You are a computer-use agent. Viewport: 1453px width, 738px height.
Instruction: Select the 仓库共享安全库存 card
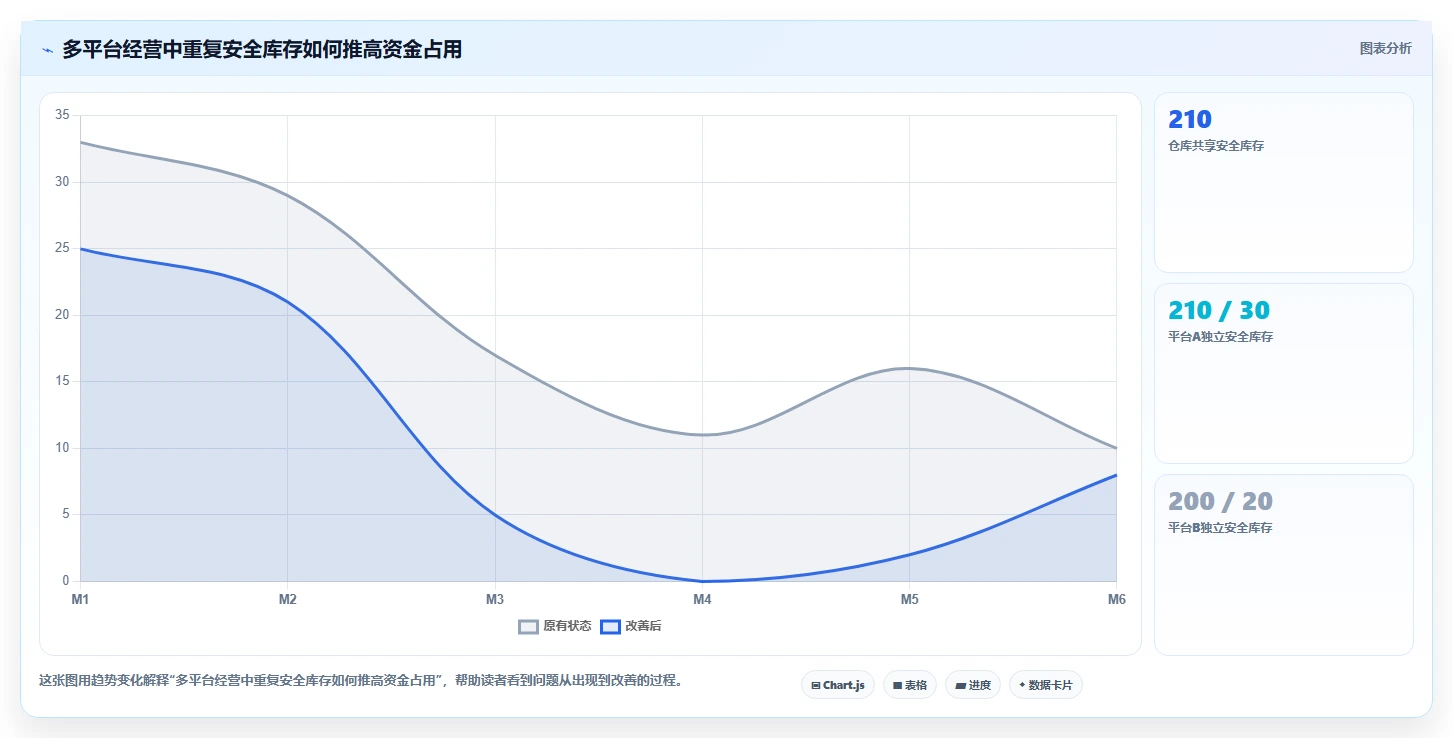pos(1284,182)
